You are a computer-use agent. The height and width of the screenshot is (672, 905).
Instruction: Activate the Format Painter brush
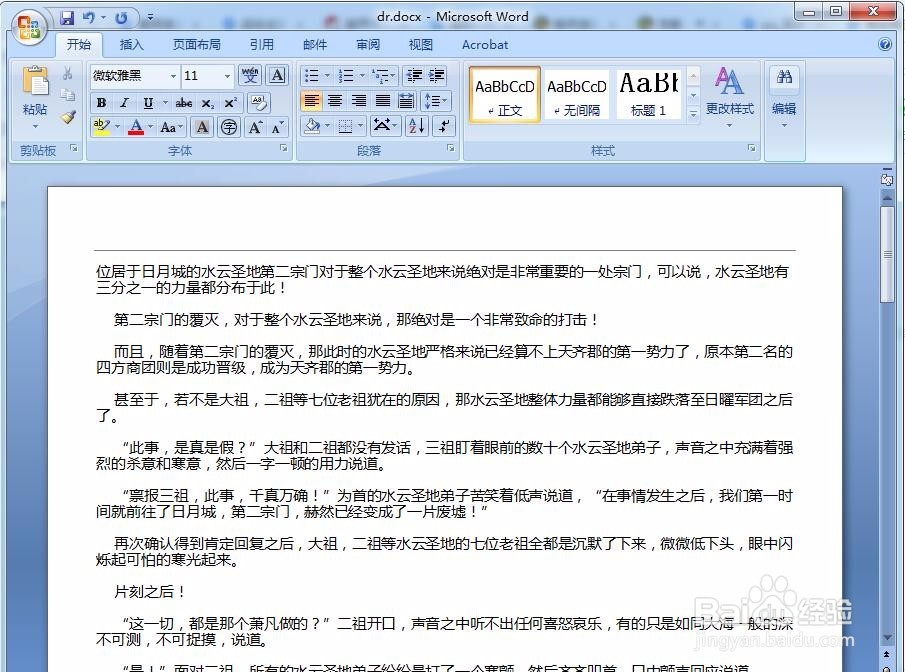68,117
